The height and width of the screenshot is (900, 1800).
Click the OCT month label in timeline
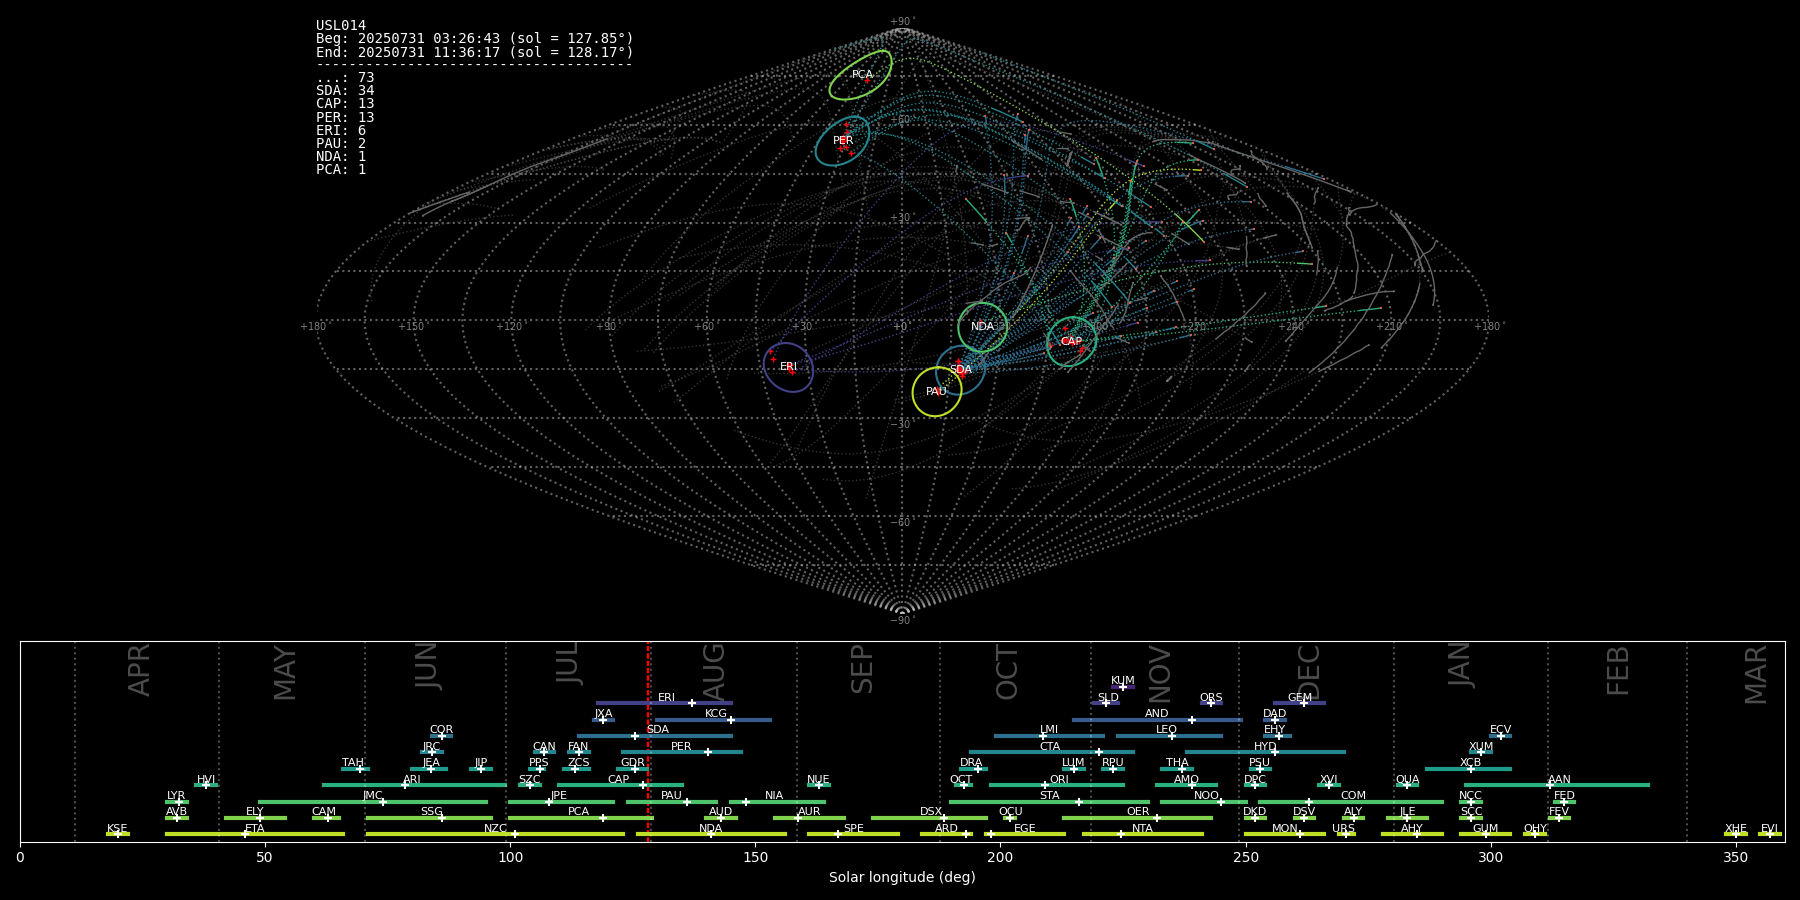point(1007,672)
